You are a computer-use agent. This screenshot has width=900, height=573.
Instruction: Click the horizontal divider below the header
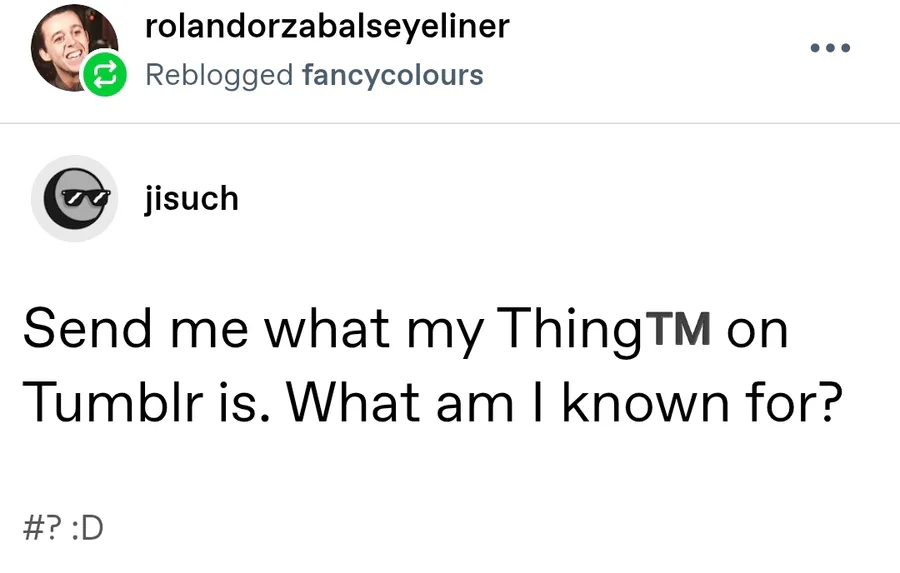[450, 124]
